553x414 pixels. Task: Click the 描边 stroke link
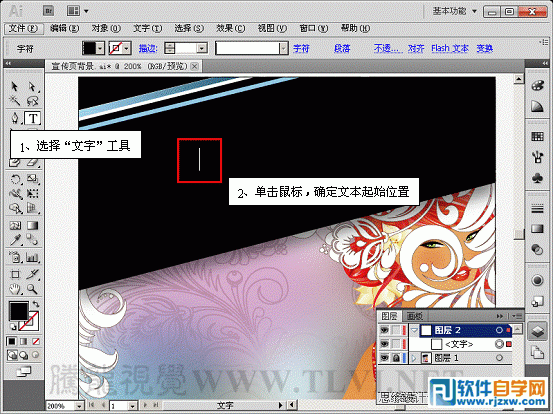pos(148,48)
